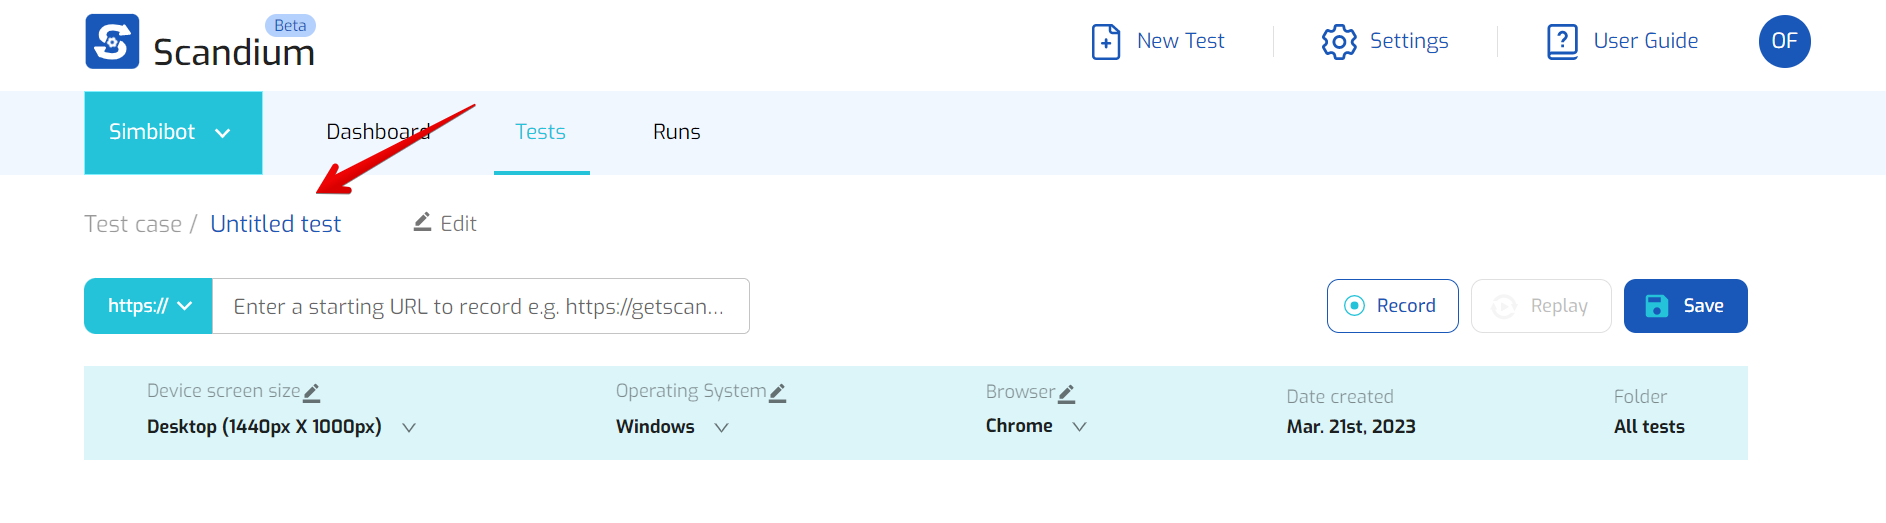Focus the starting URL input field
This screenshot has height=523, width=1886.
(480, 307)
